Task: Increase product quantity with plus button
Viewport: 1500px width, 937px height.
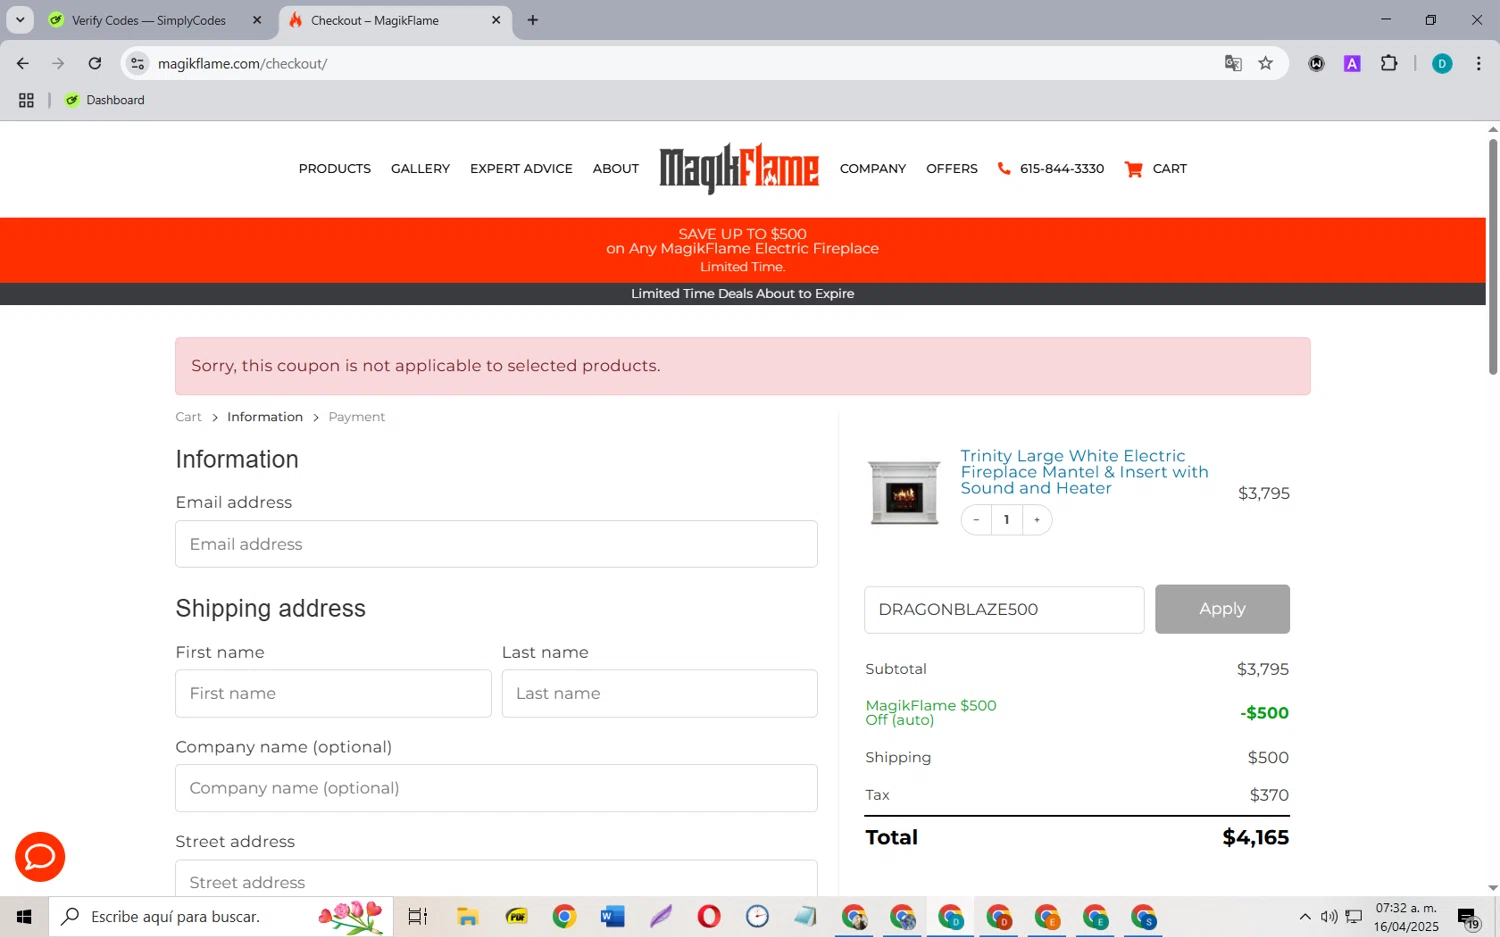Action: coord(1037,520)
